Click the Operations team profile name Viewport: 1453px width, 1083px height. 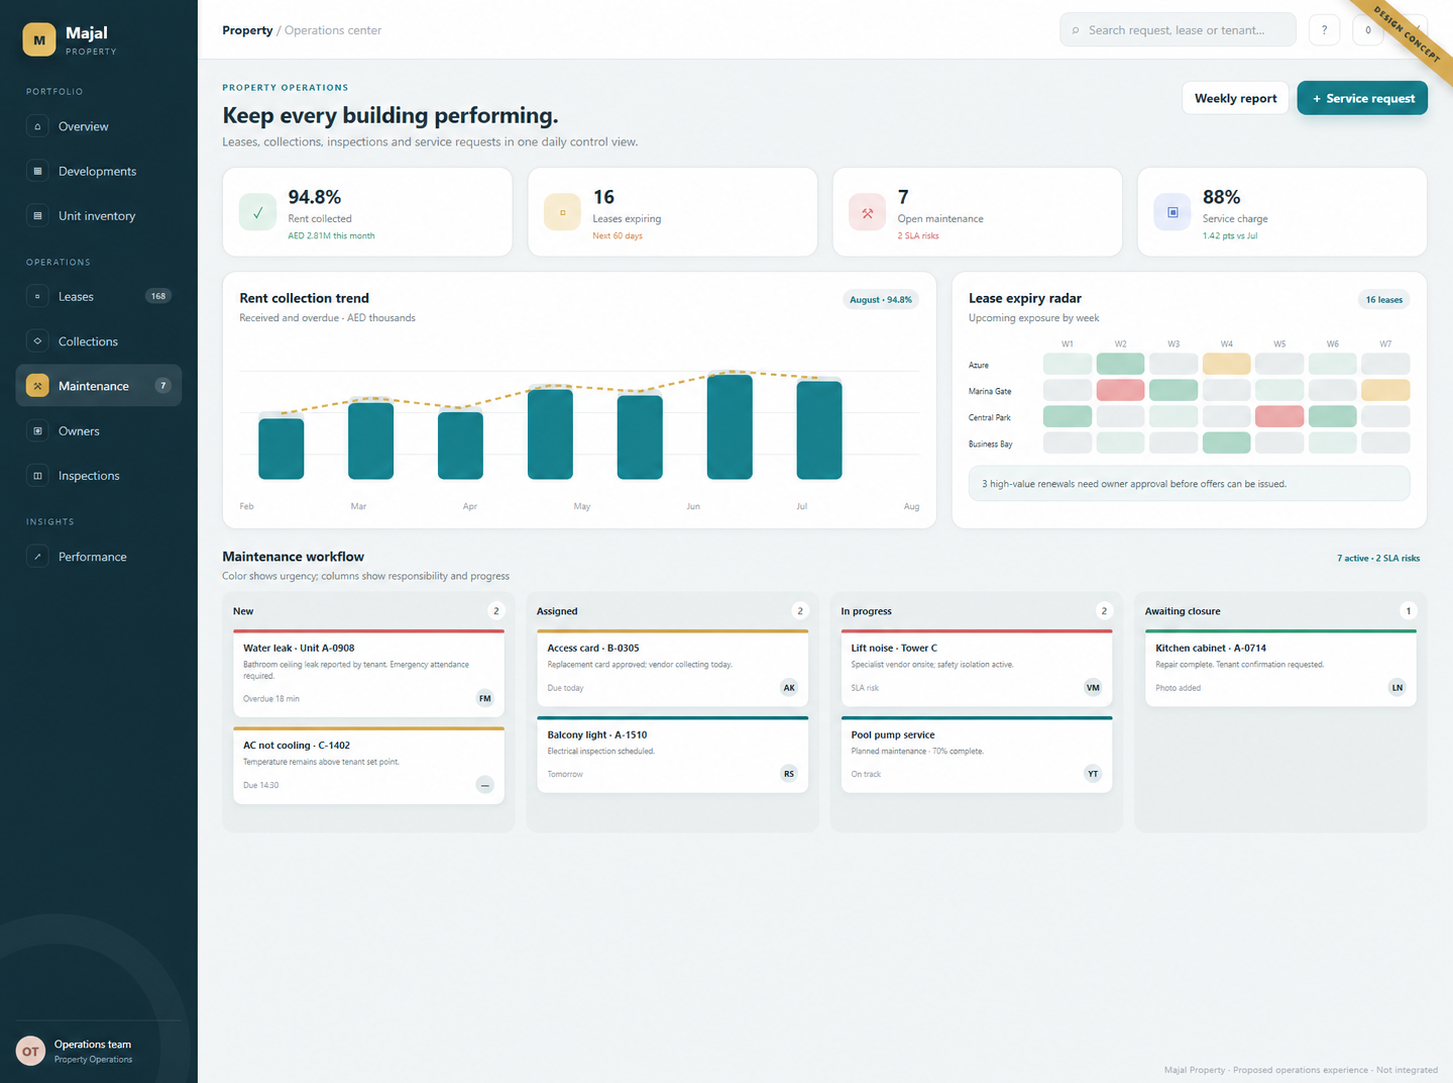(x=92, y=1044)
